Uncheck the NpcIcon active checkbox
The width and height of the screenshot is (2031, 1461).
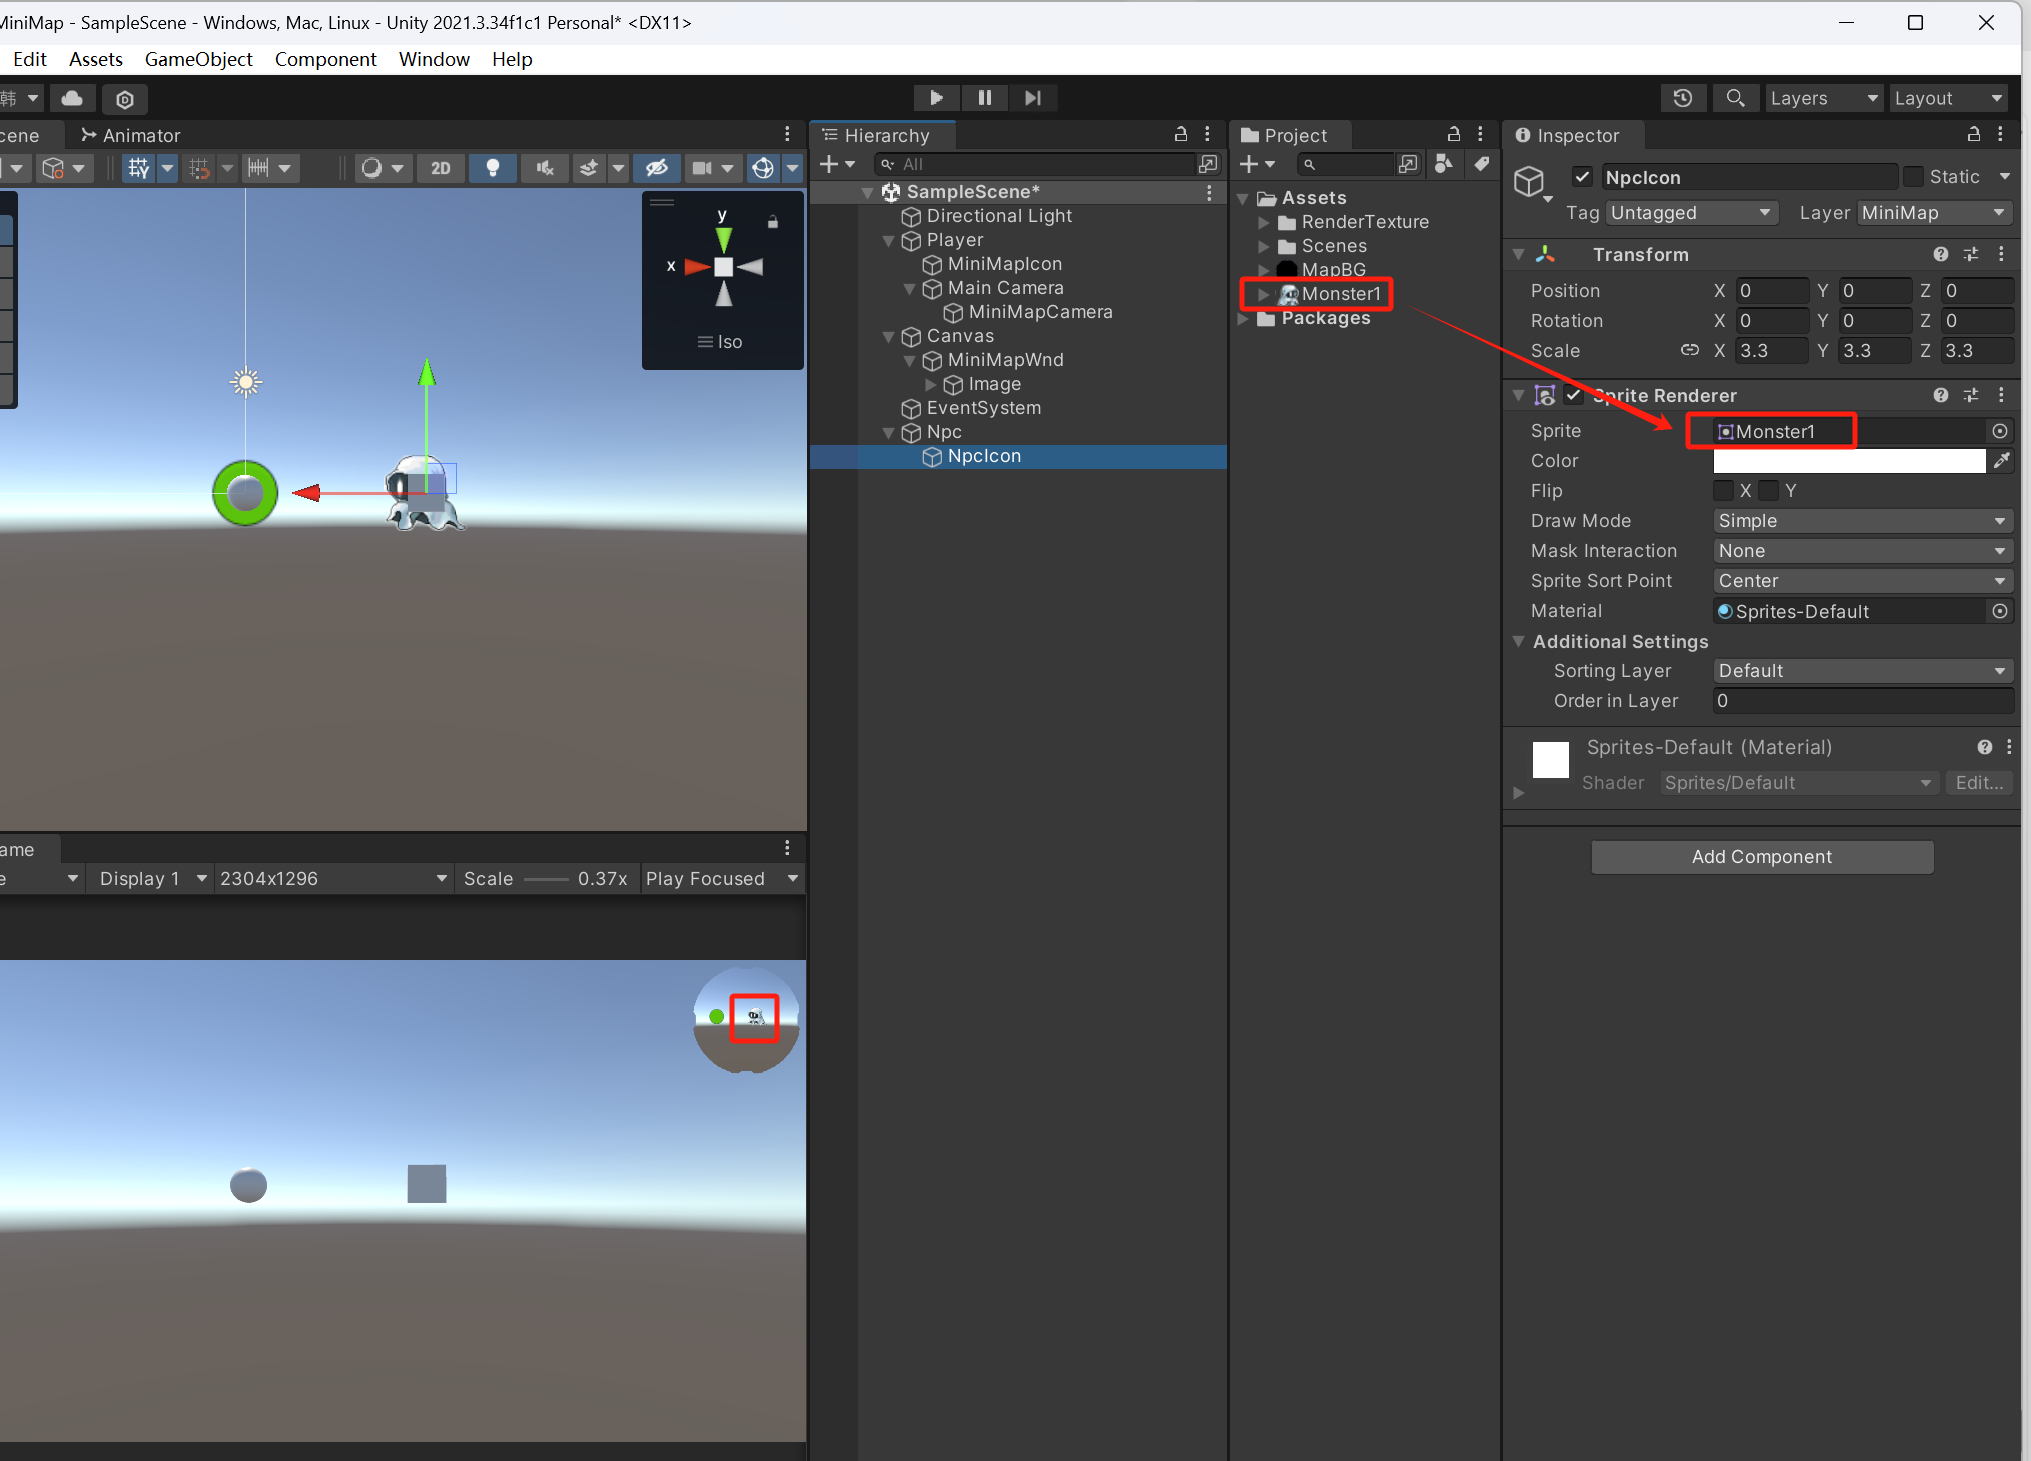(1582, 177)
